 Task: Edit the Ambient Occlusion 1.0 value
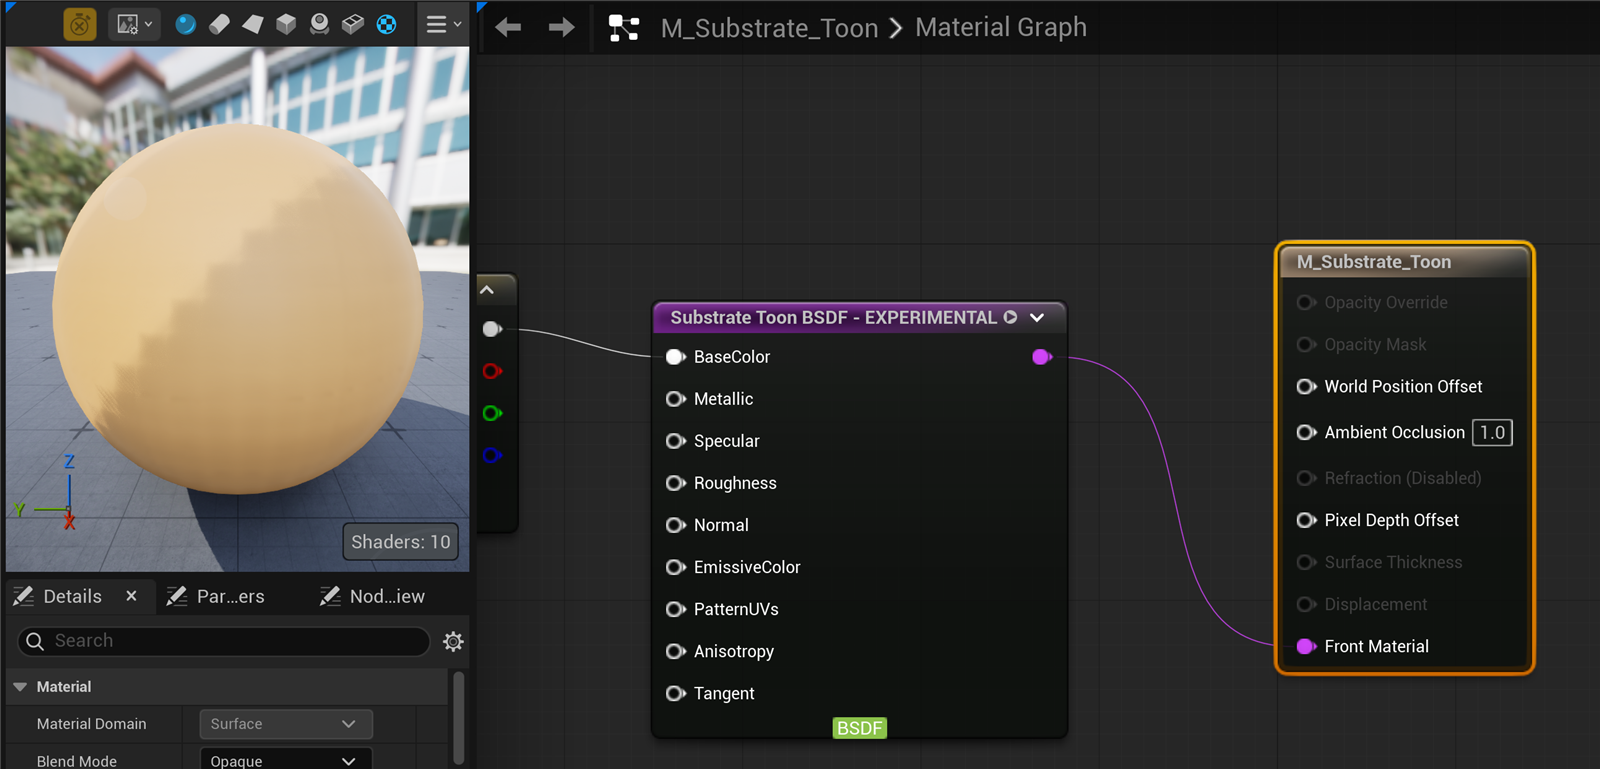(1492, 432)
